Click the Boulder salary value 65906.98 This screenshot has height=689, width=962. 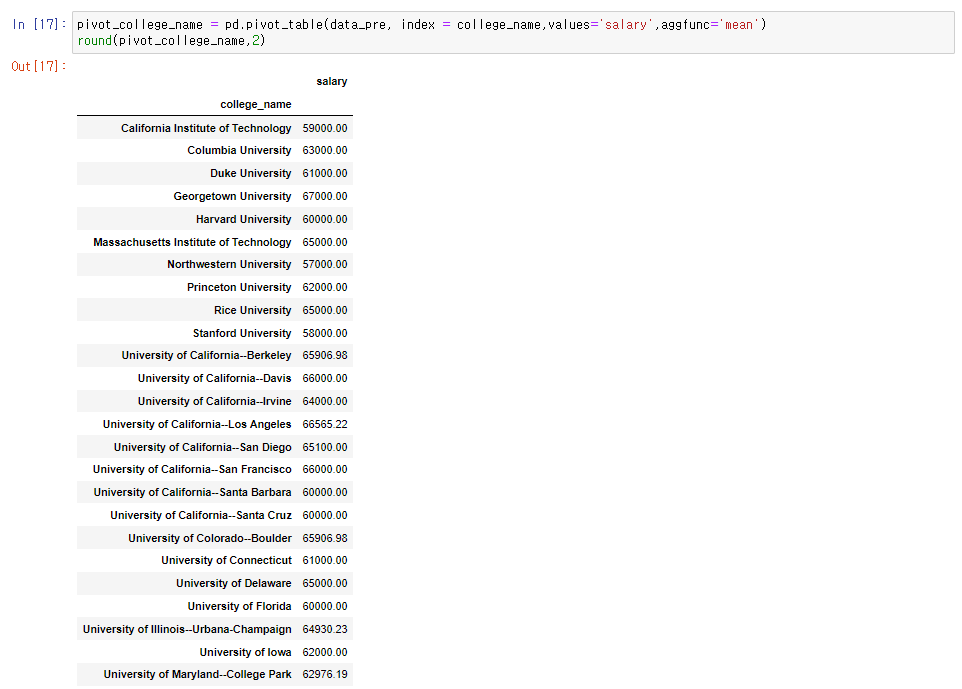point(325,538)
